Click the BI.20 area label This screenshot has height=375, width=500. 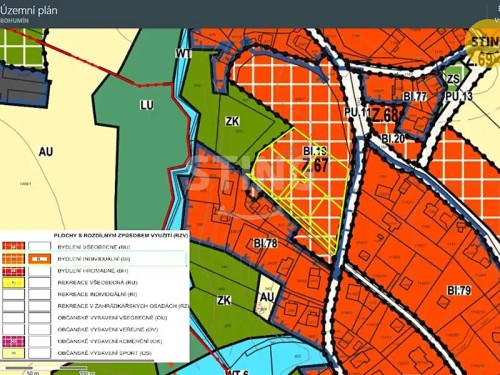tap(393, 139)
